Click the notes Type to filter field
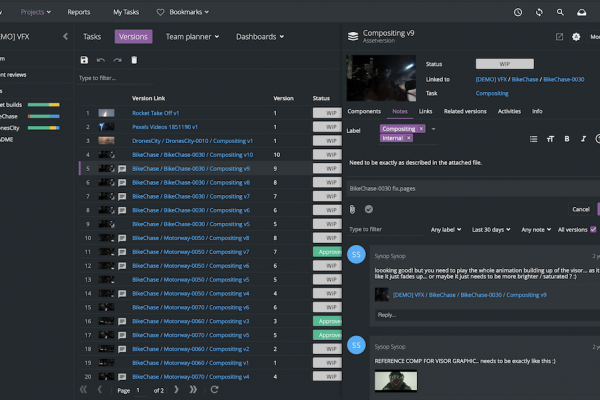Viewport: 600px width, 400px height. coord(386,230)
